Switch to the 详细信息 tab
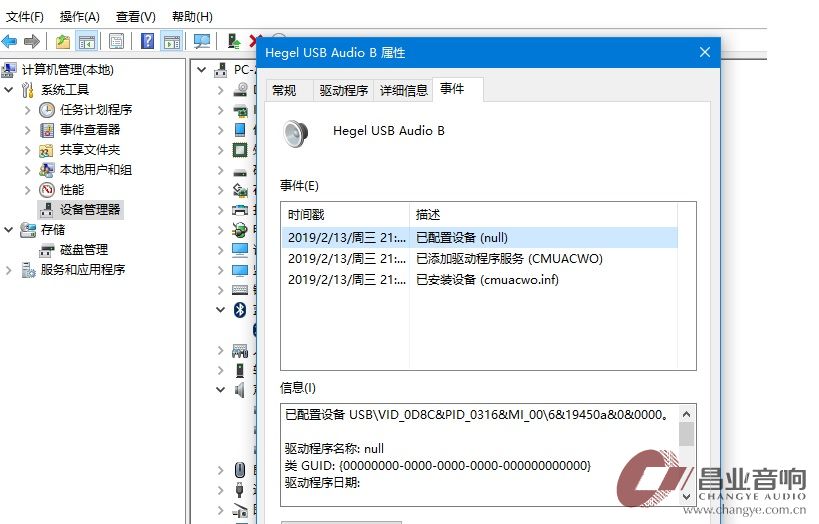Screen dimensions: 819x524 (403, 90)
